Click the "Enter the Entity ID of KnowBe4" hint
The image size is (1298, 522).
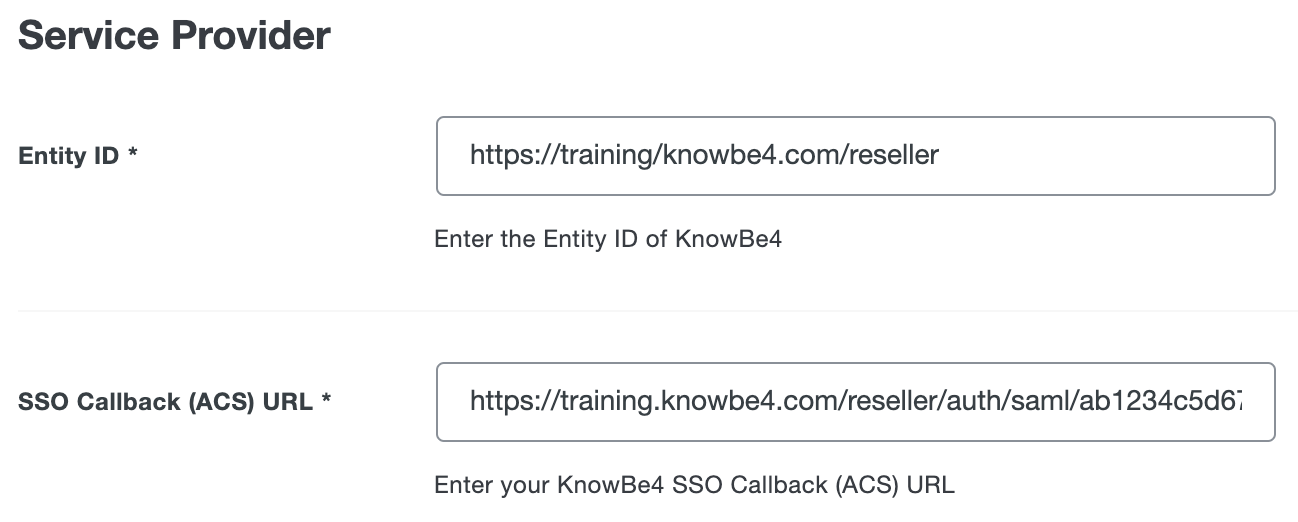[x=607, y=240]
